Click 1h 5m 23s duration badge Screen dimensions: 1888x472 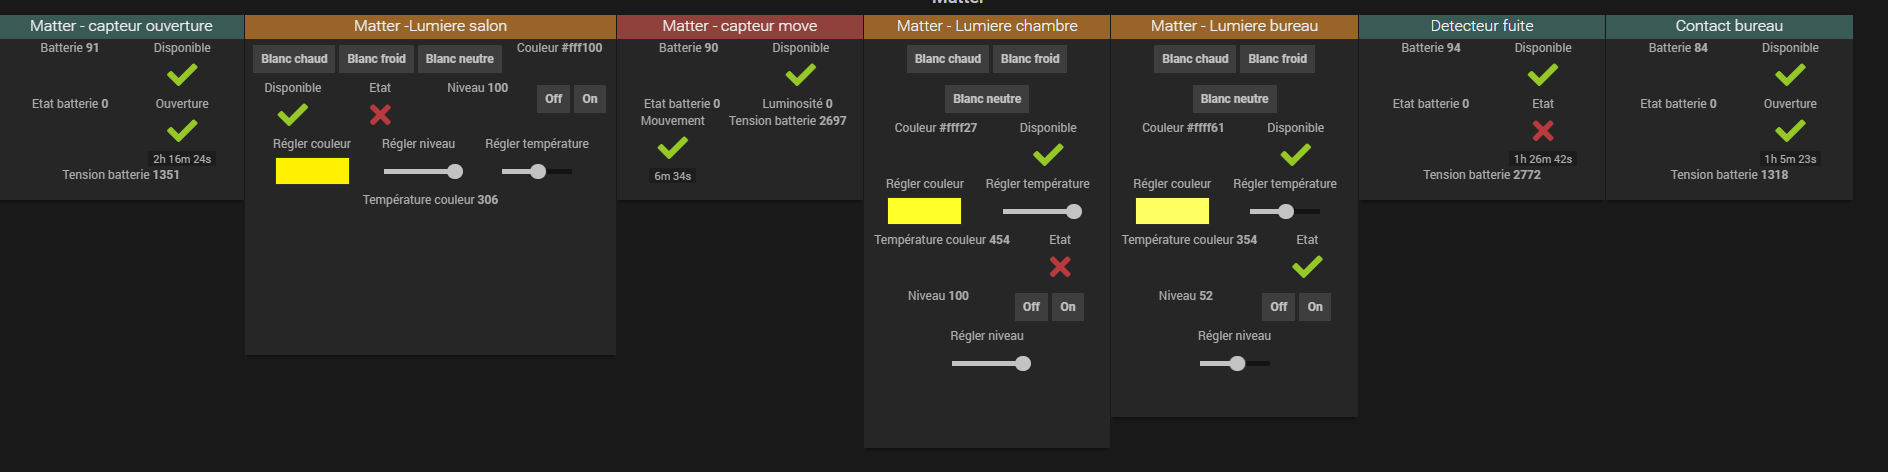(x=1790, y=159)
